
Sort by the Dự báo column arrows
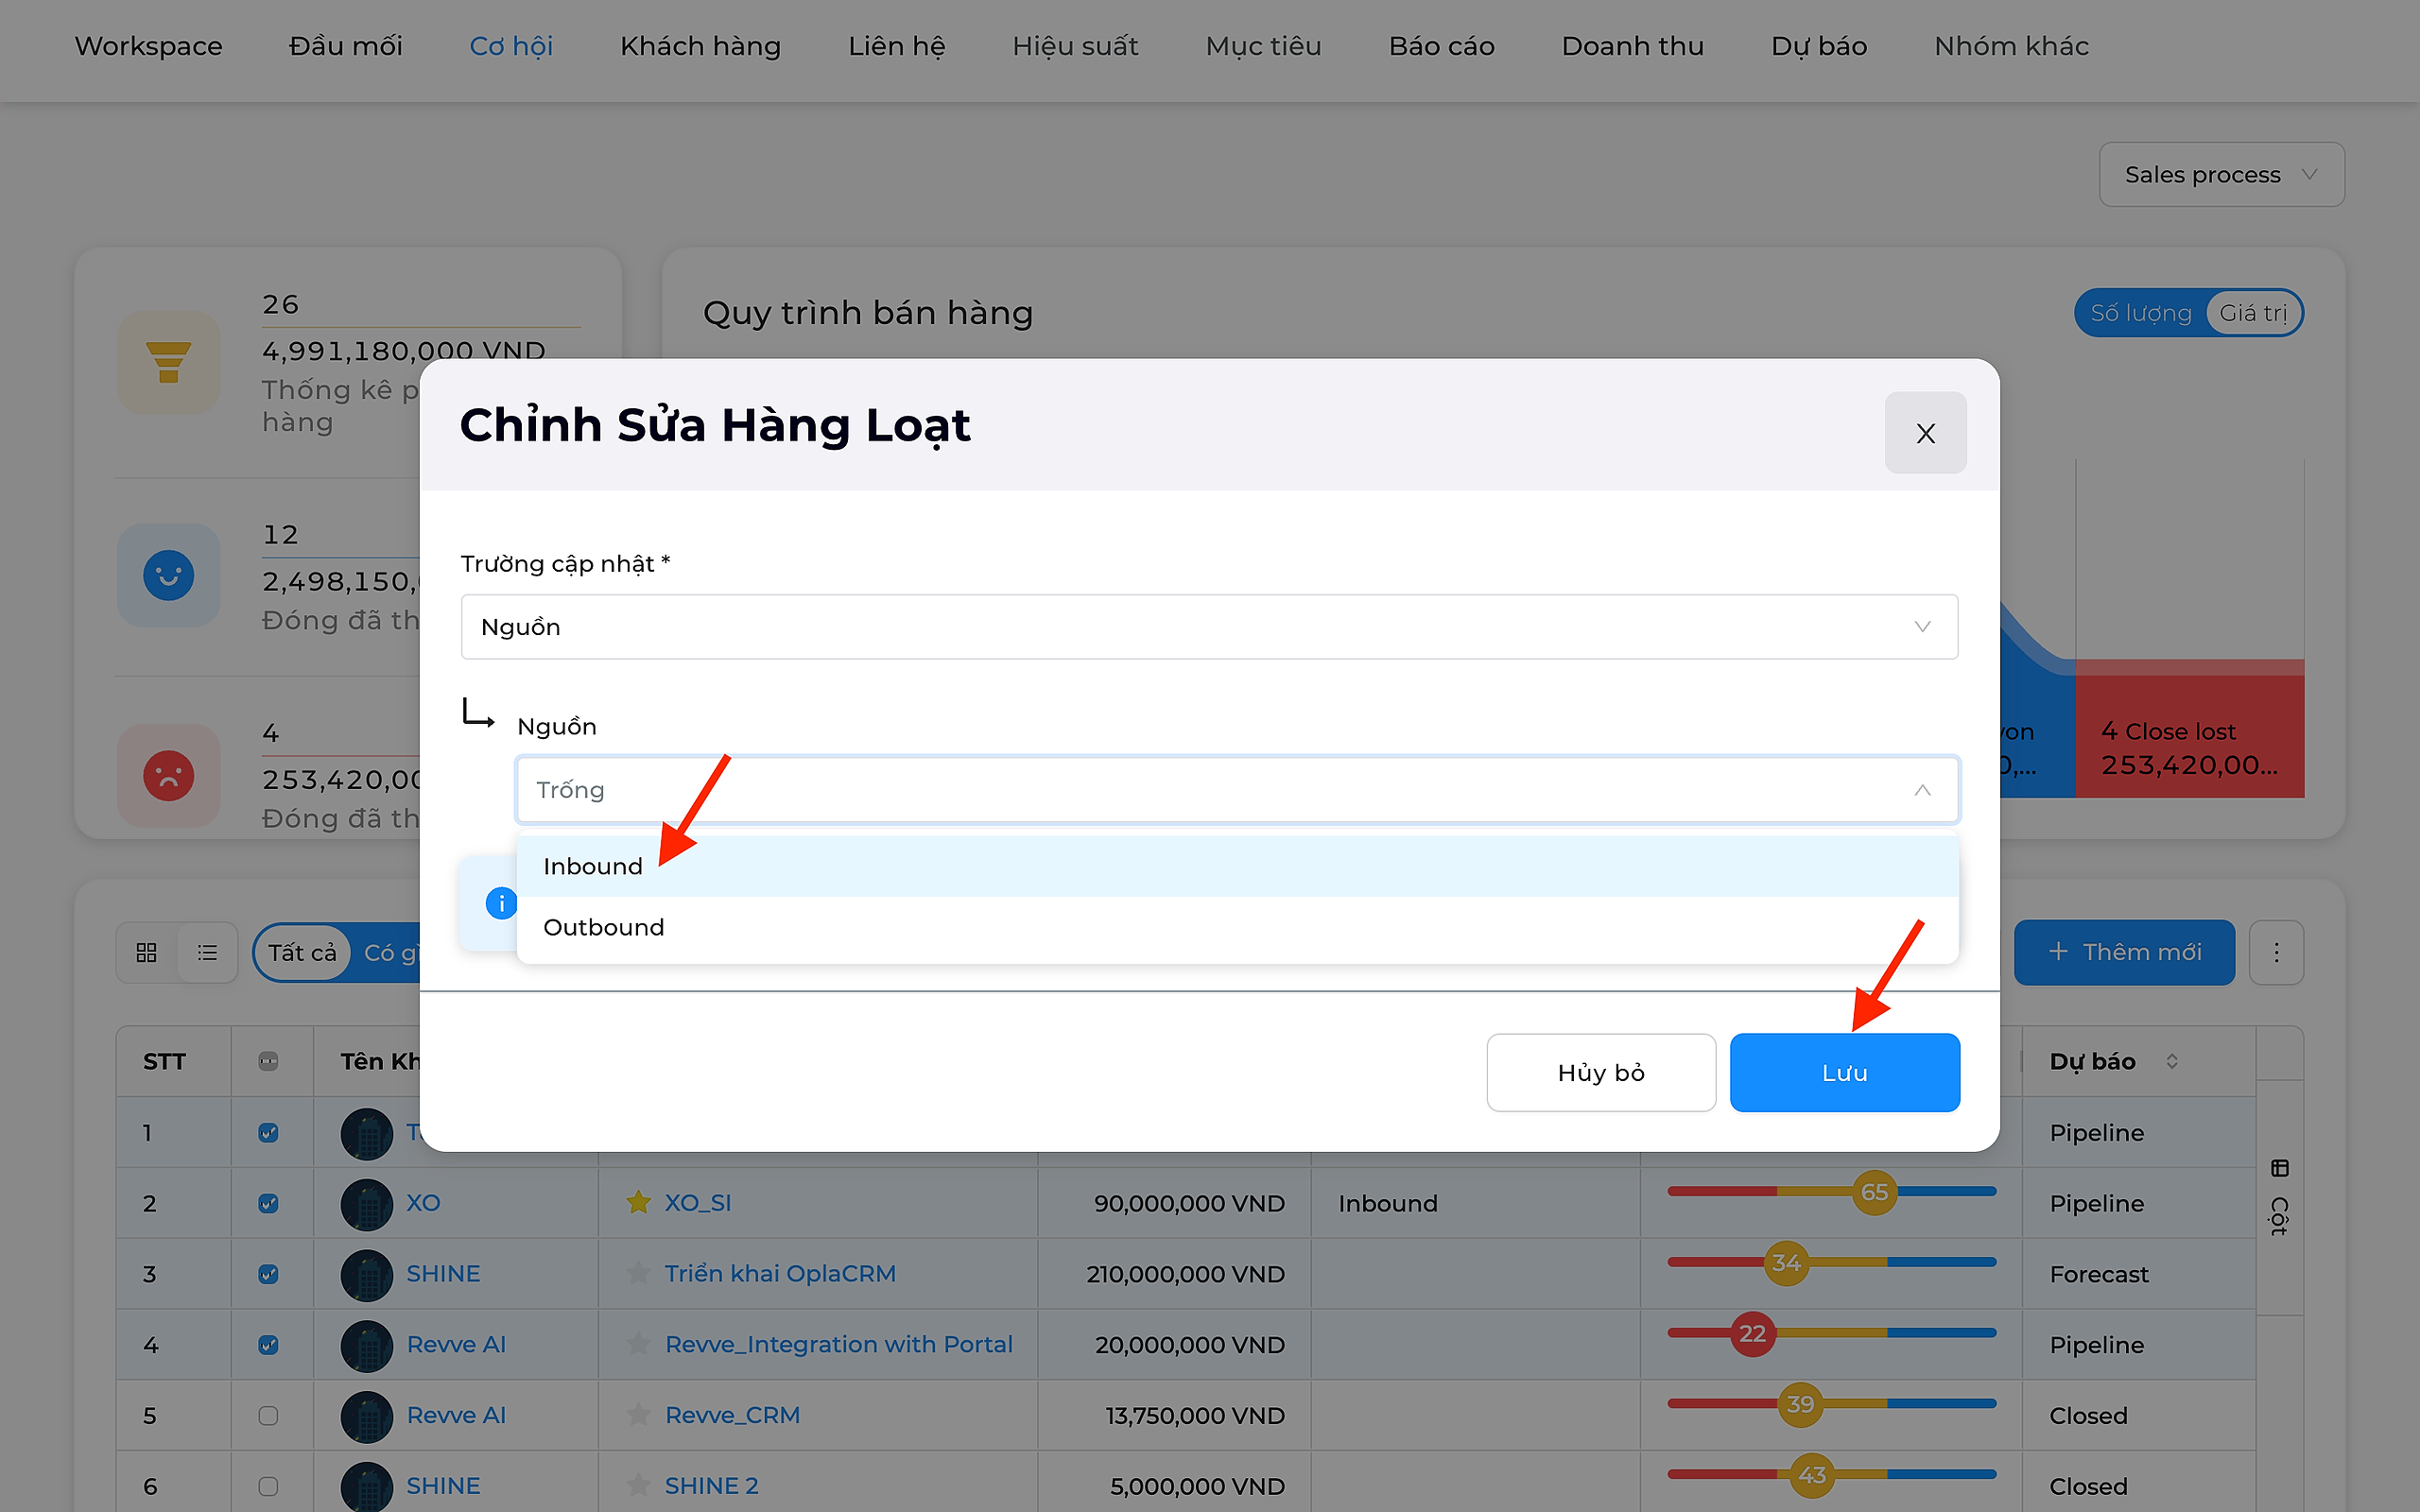tap(2172, 1061)
